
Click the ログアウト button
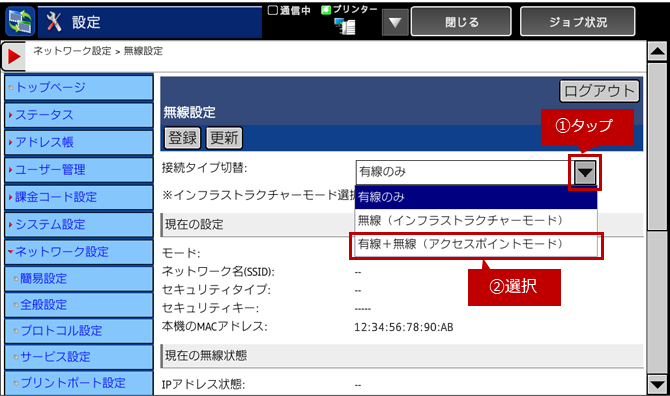[599, 91]
